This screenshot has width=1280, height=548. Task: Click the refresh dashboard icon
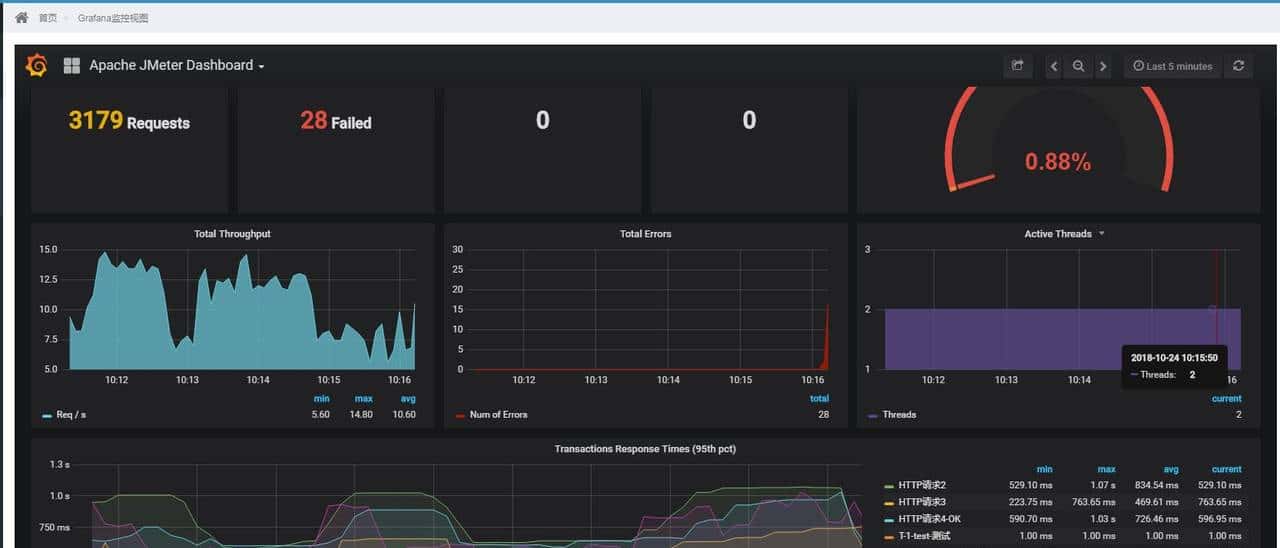coord(1238,66)
